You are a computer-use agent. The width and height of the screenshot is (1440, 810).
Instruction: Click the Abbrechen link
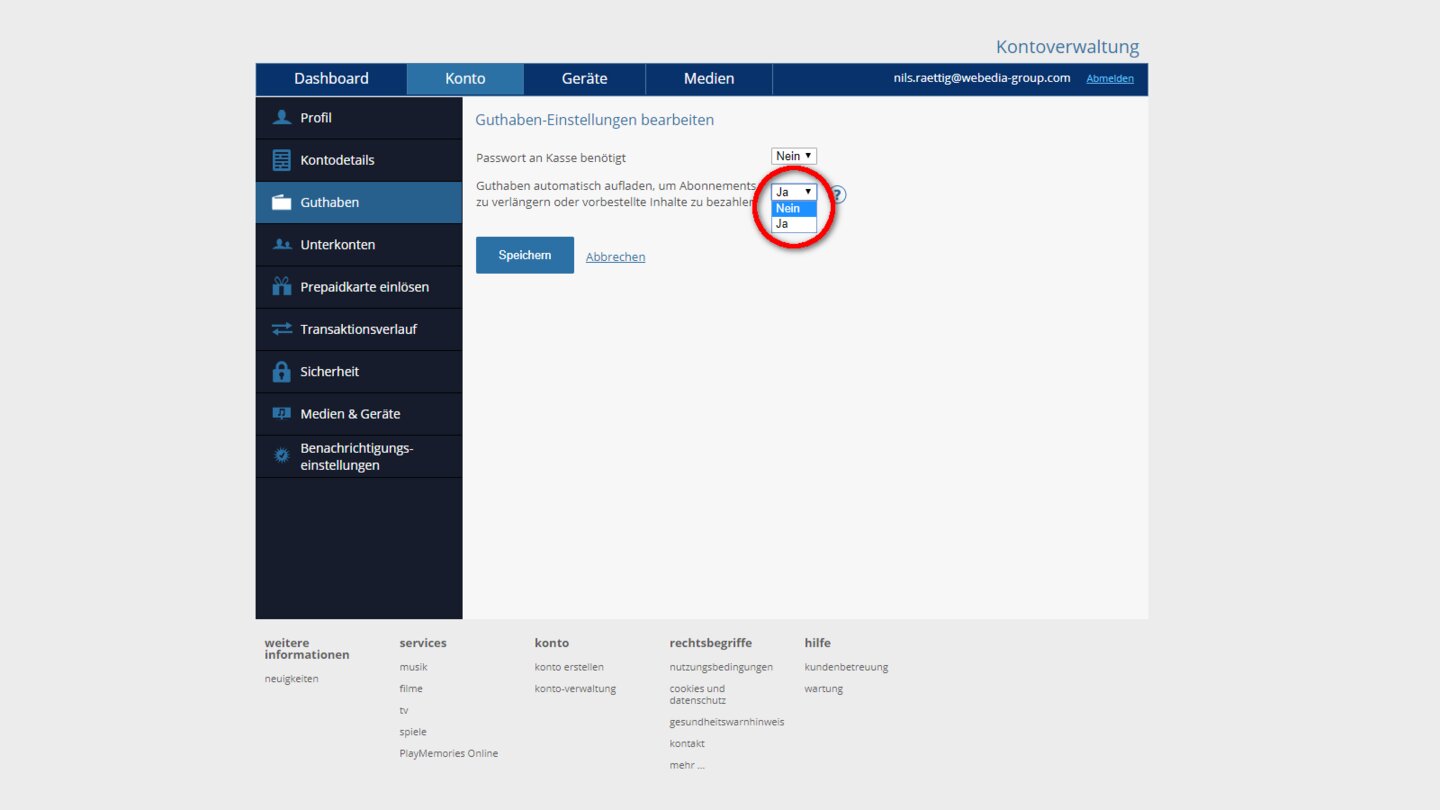[615, 257]
